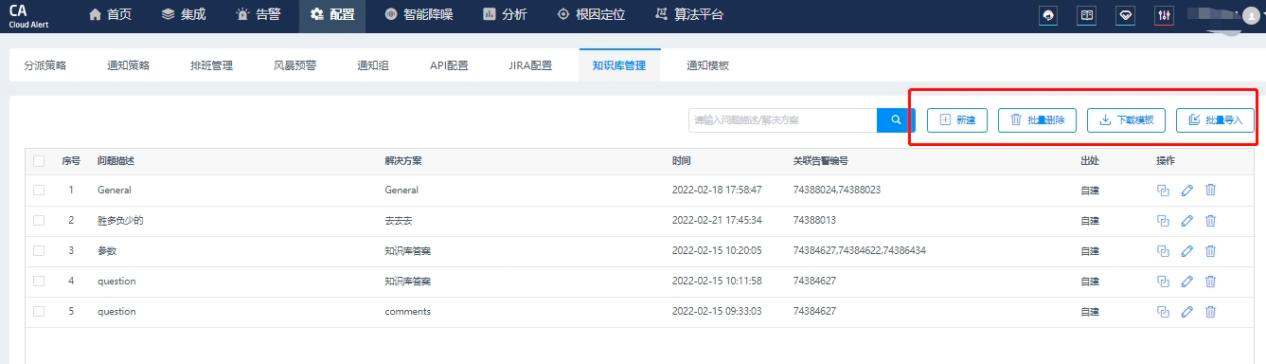Click alert number 74388013
Viewport: 1266px width, 364px height.
coord(814,220)
